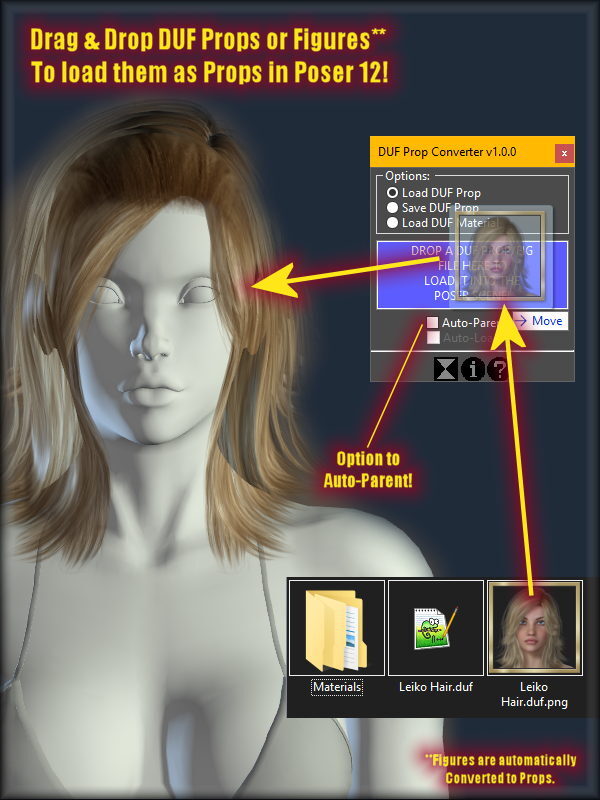Click the Options group label
Viewport: 600px width, 800px height.
click(407, 176)
